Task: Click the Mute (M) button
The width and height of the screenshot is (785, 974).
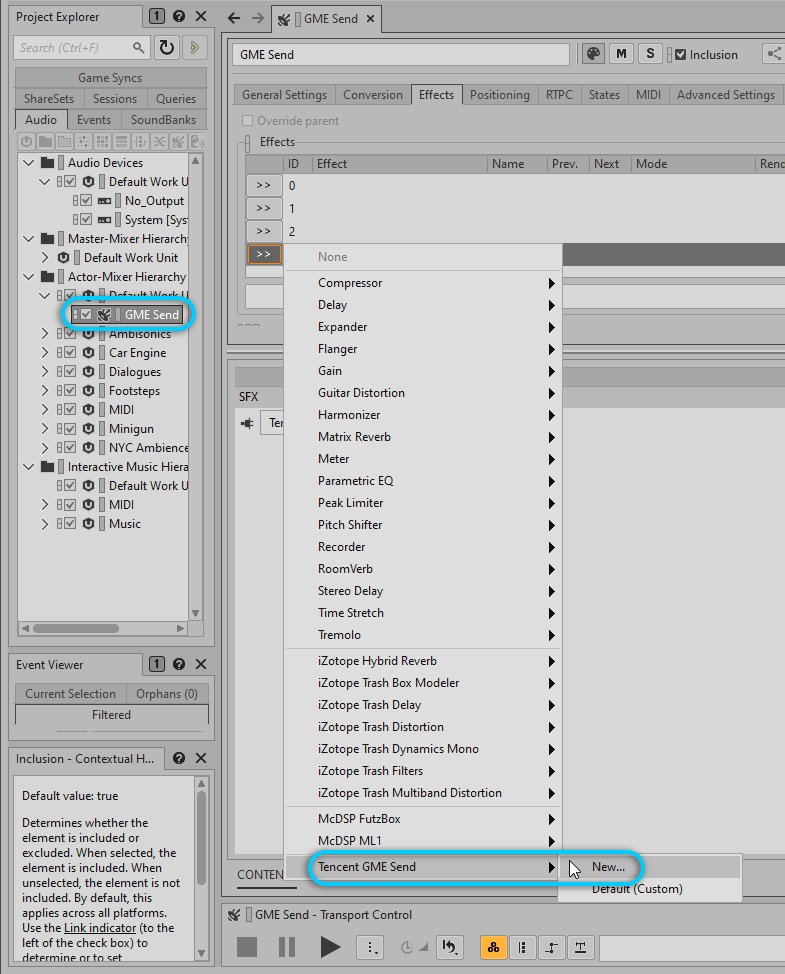Action: pyautogui.click(x=622, y=54)
